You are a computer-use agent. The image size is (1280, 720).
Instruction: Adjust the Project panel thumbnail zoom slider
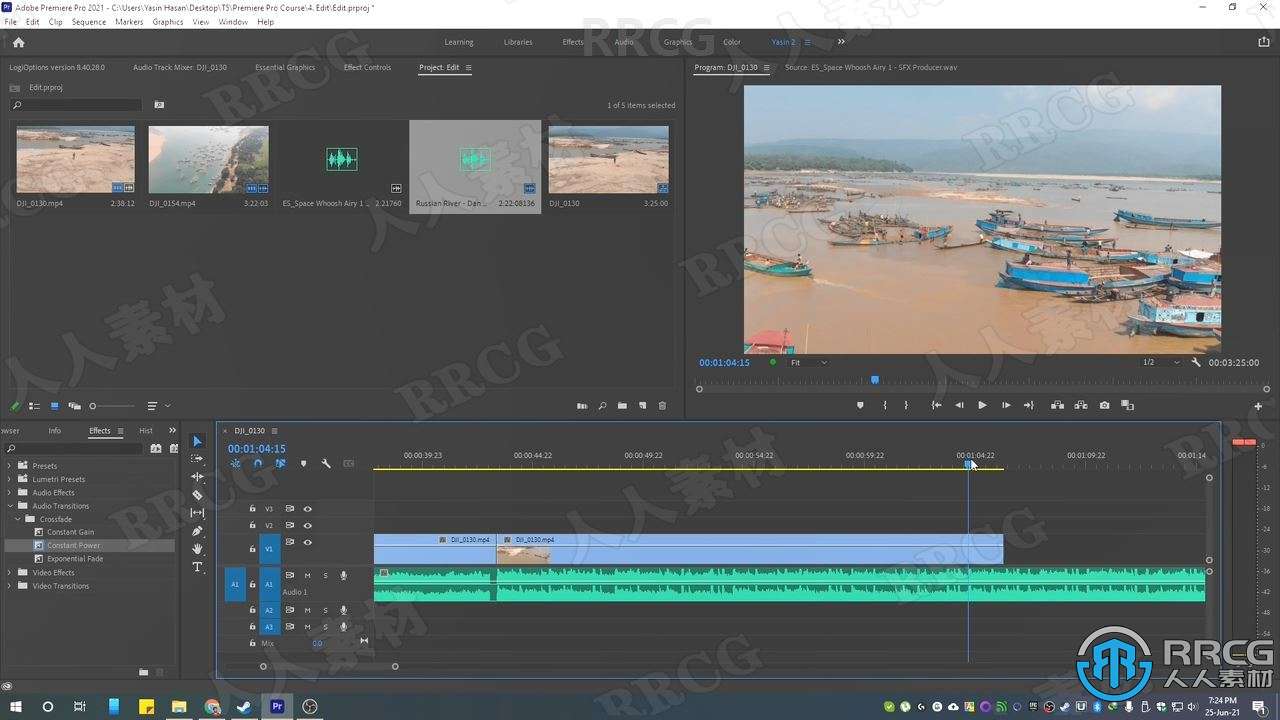(x=93, y=406)
